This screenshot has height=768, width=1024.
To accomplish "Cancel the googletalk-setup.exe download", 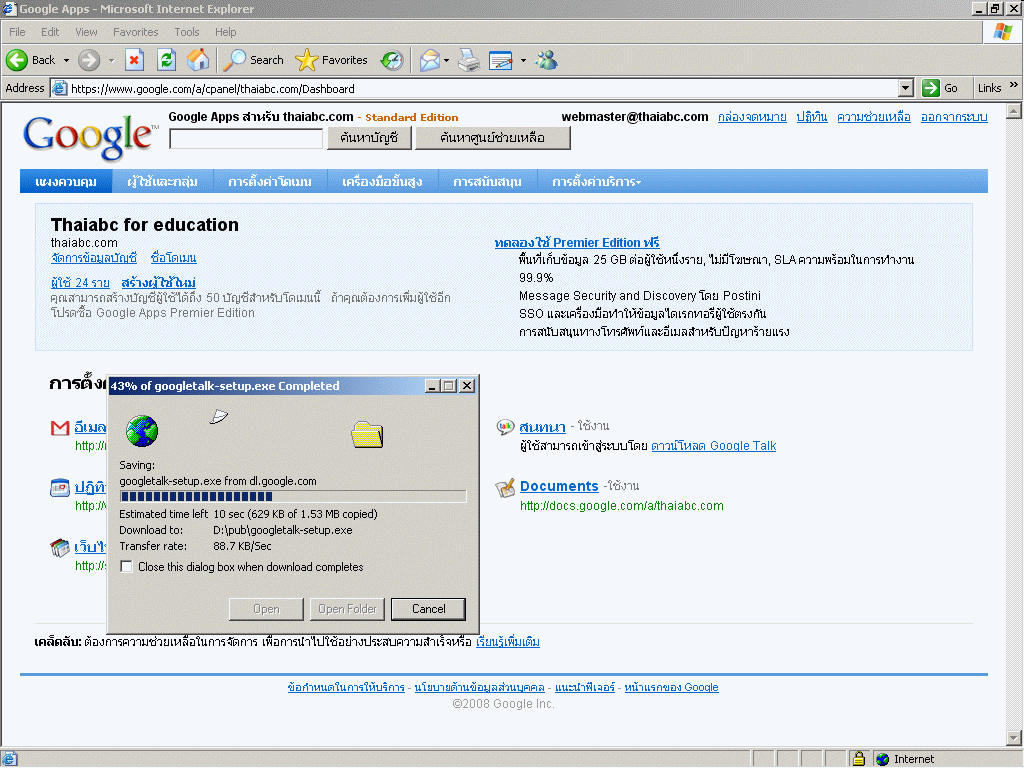I will pos(428,609).
